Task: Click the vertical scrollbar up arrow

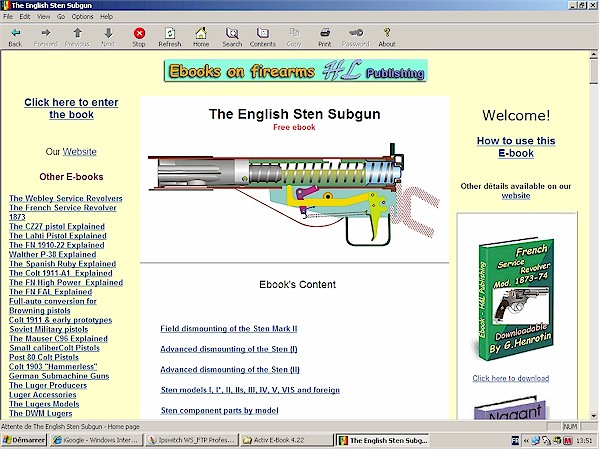Action: [593, 55]
